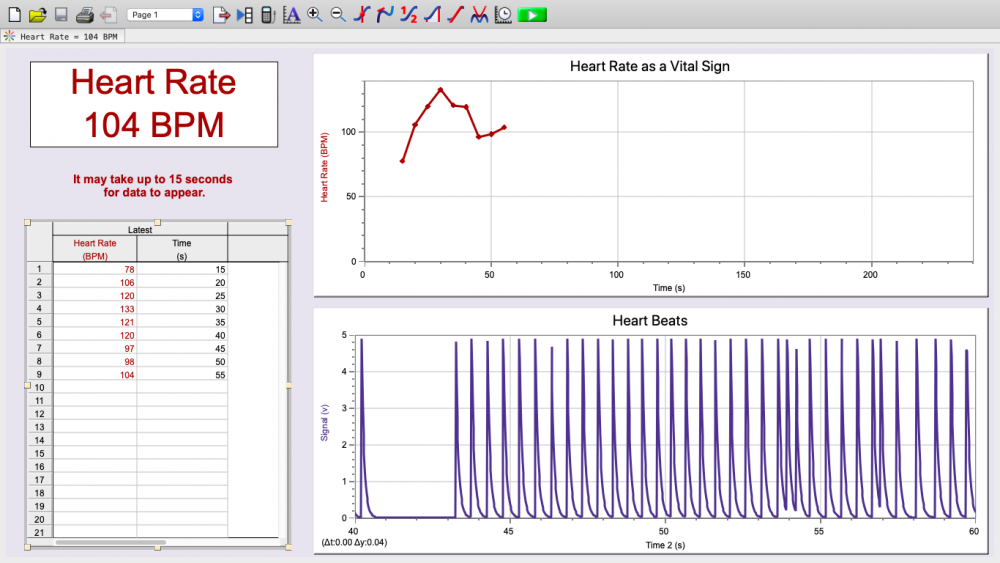Image resolution: width=1000 pixels, height=563 pixels.
Task: Select the Zoom Out magnifier tool
Action: pyautogui.click(x=338, y=15)
